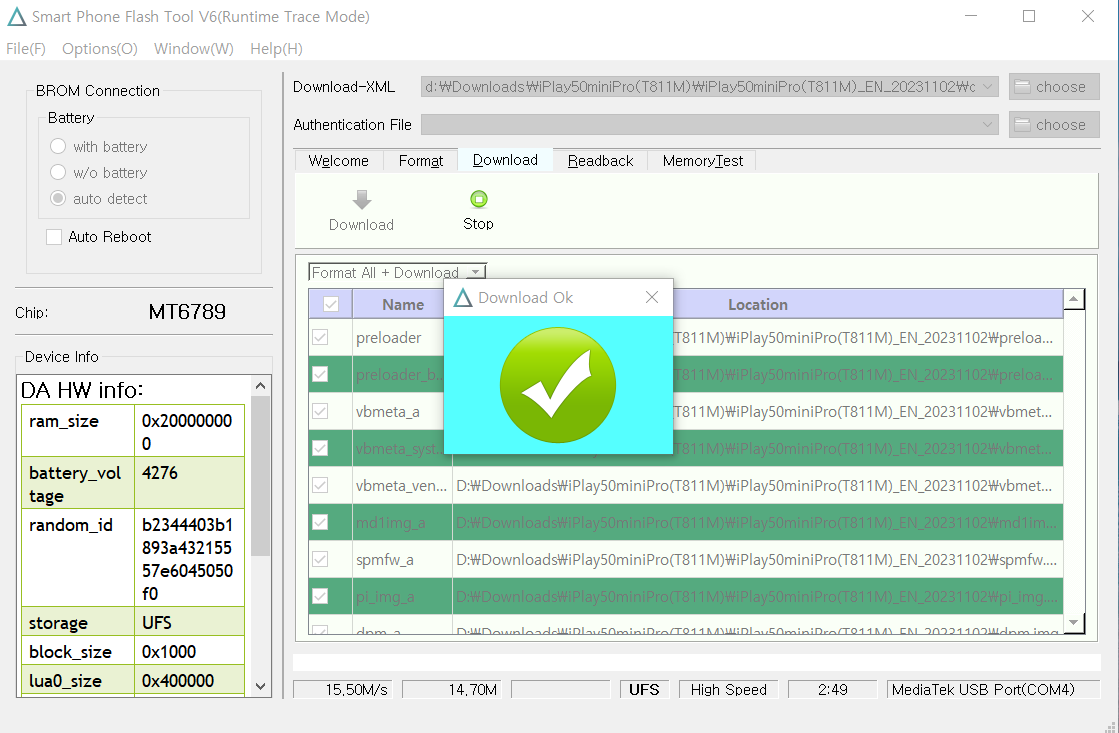Switch to the Welcome tab
The image size is (1119, 733).
point(339,161)
